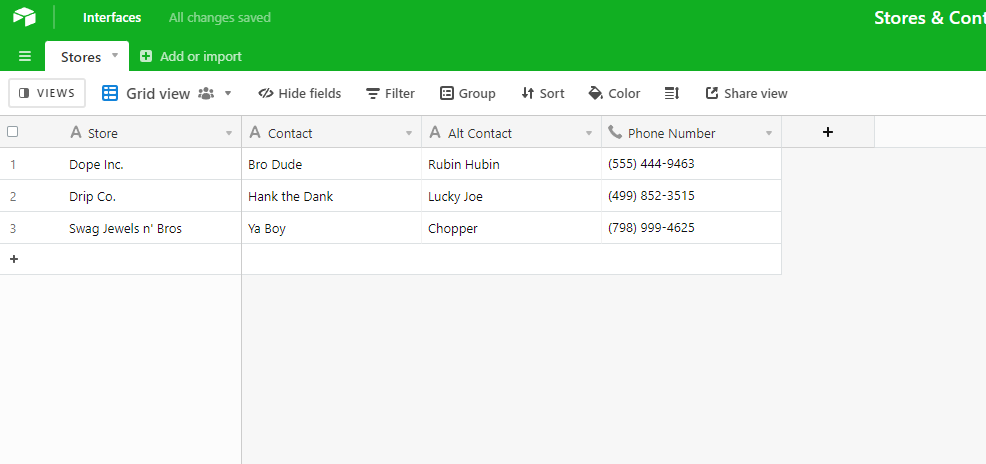Open the Alt Contact column dropdown
The width and height of the screenshot is (986, 464).
[x=589, y=133]
